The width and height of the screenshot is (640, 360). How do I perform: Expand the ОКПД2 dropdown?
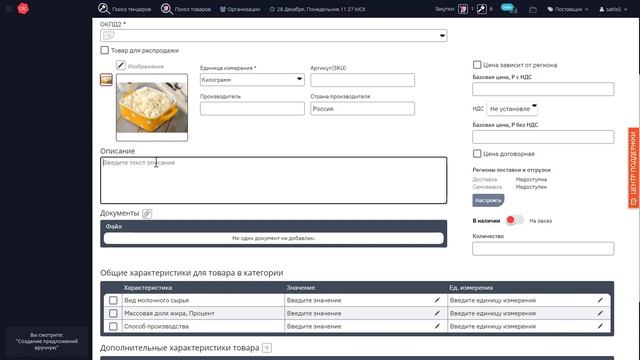tap(273, 36)
